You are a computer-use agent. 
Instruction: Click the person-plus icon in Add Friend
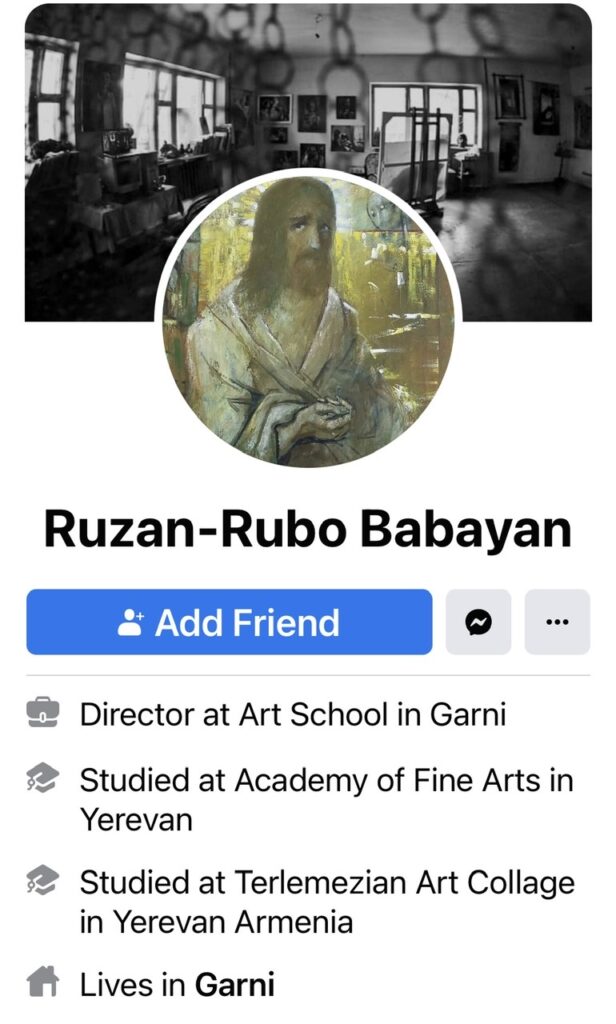(131, 622)
